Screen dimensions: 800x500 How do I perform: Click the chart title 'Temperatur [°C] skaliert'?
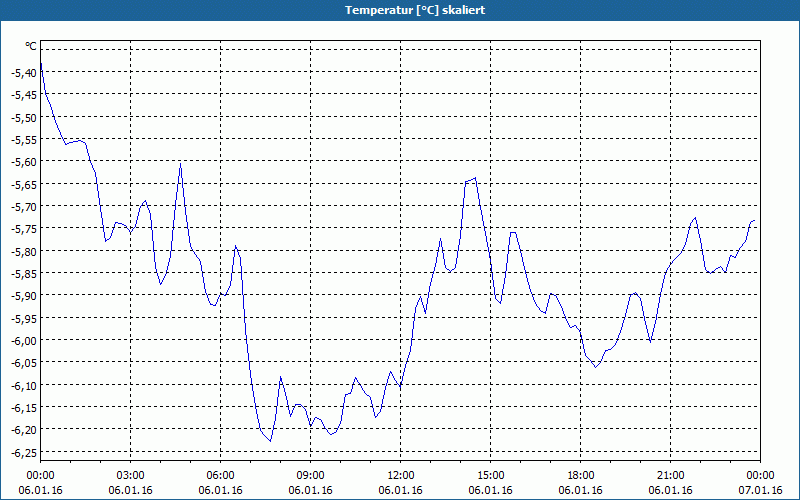(415, 10)
